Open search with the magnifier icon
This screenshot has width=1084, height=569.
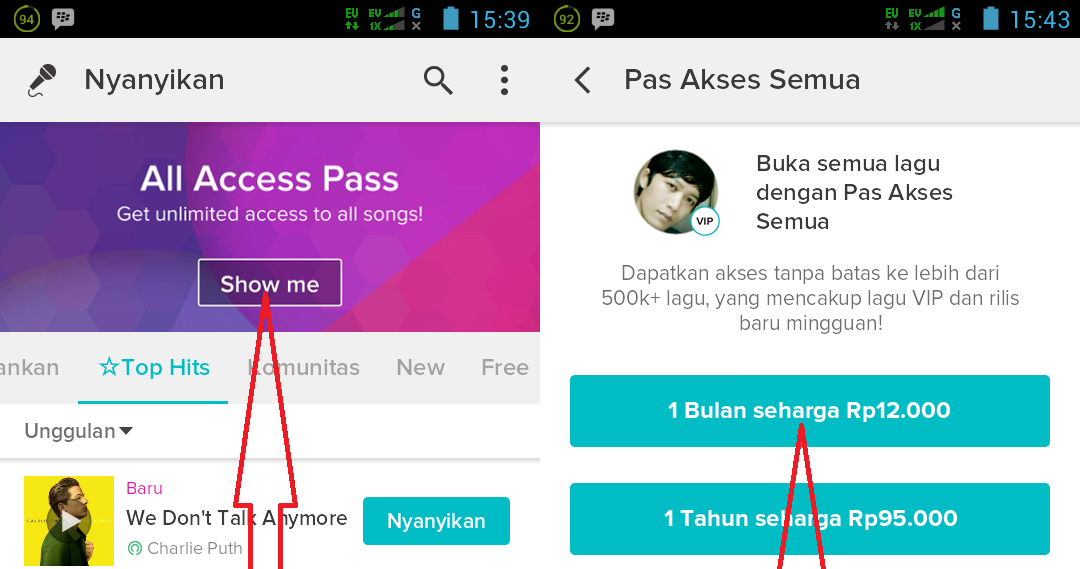coord(438,80)
